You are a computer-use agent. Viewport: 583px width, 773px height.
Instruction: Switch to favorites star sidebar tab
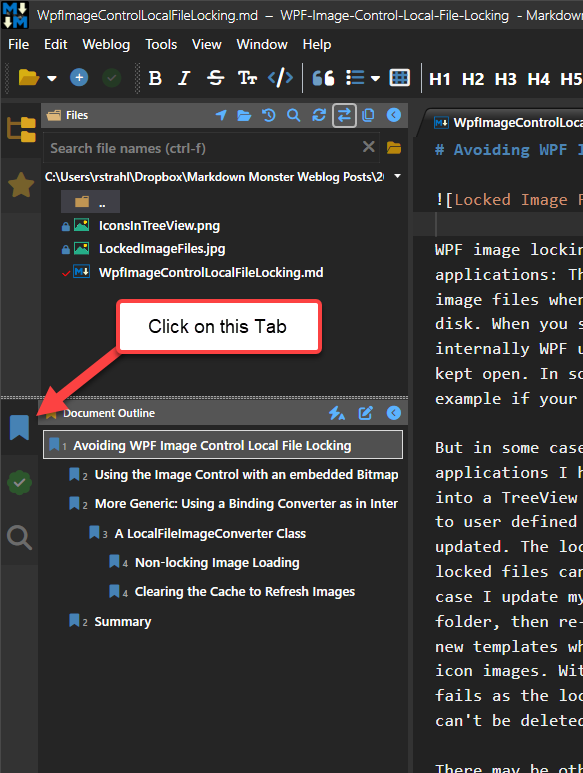coord(21,185)
